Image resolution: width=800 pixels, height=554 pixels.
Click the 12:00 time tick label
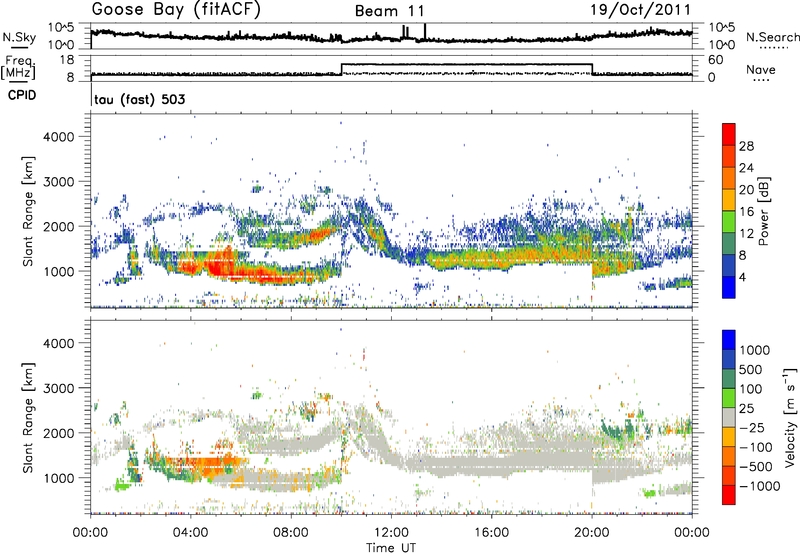tap(391, 533)
